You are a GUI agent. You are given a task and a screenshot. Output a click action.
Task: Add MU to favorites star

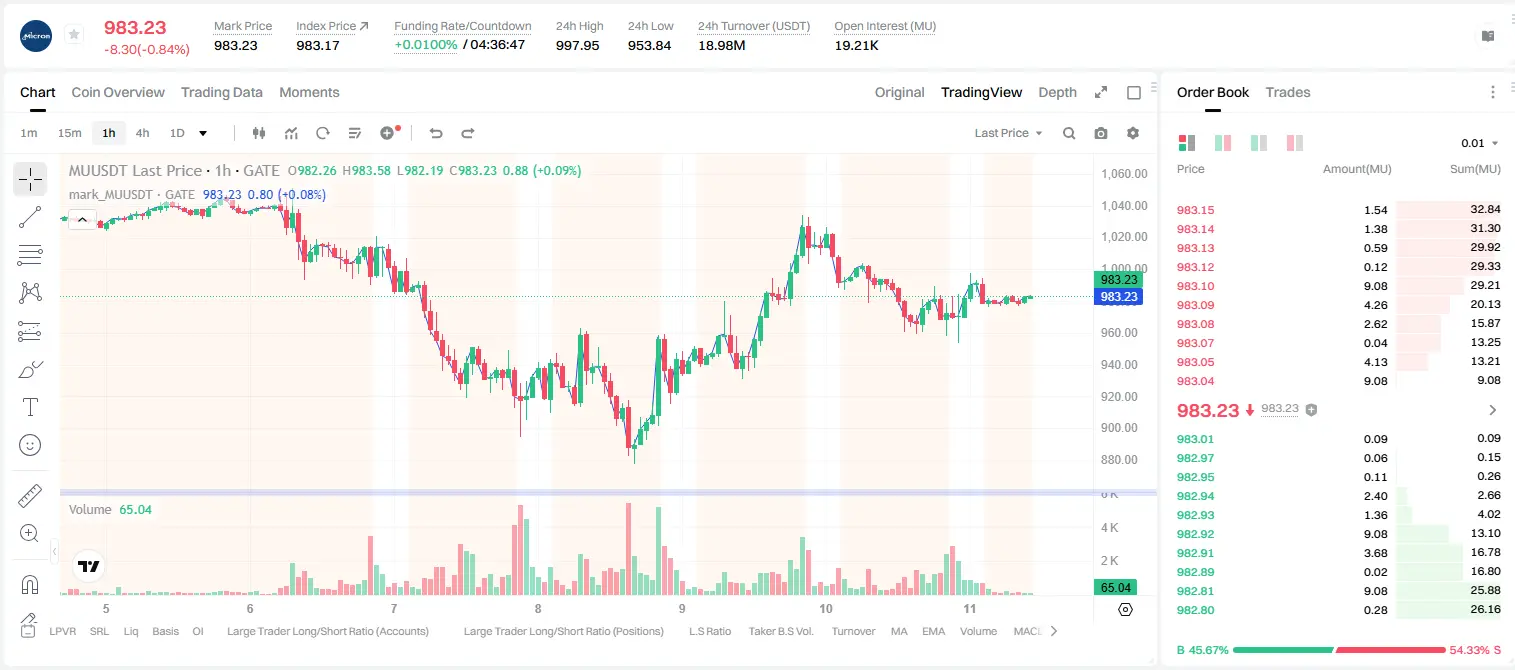click(74, 35)
